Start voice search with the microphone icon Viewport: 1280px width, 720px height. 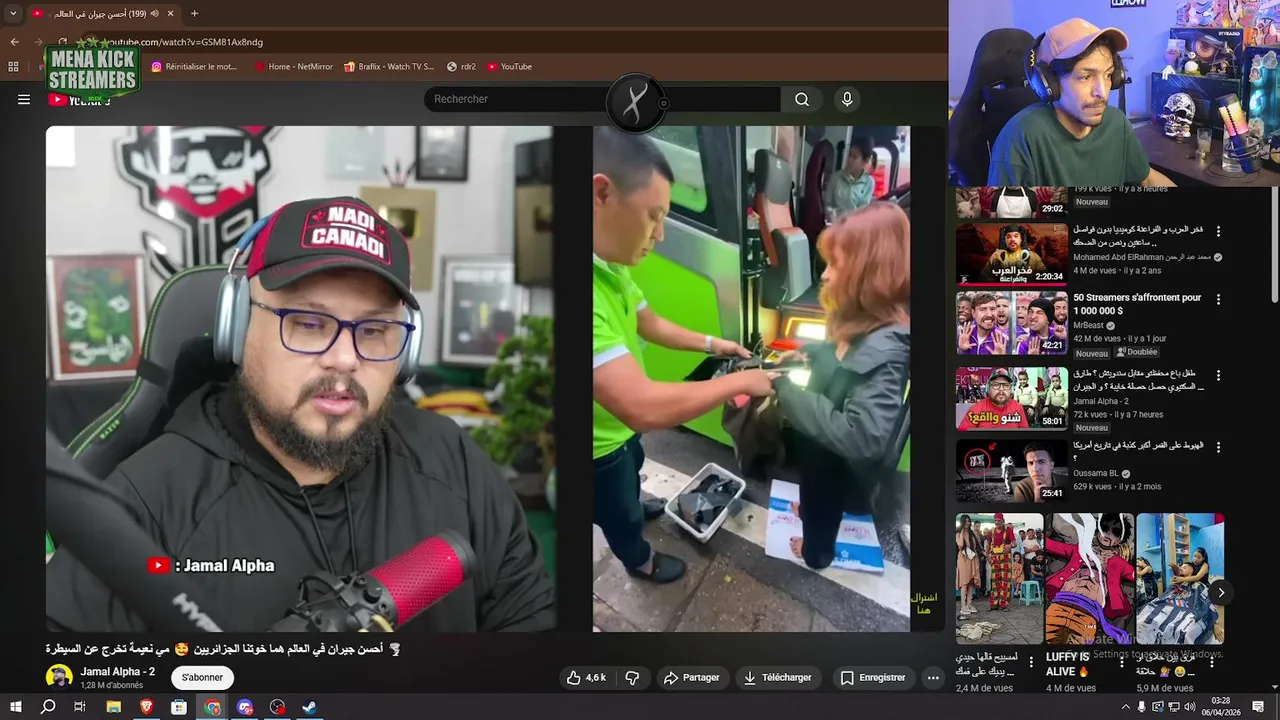coord(847,99)
